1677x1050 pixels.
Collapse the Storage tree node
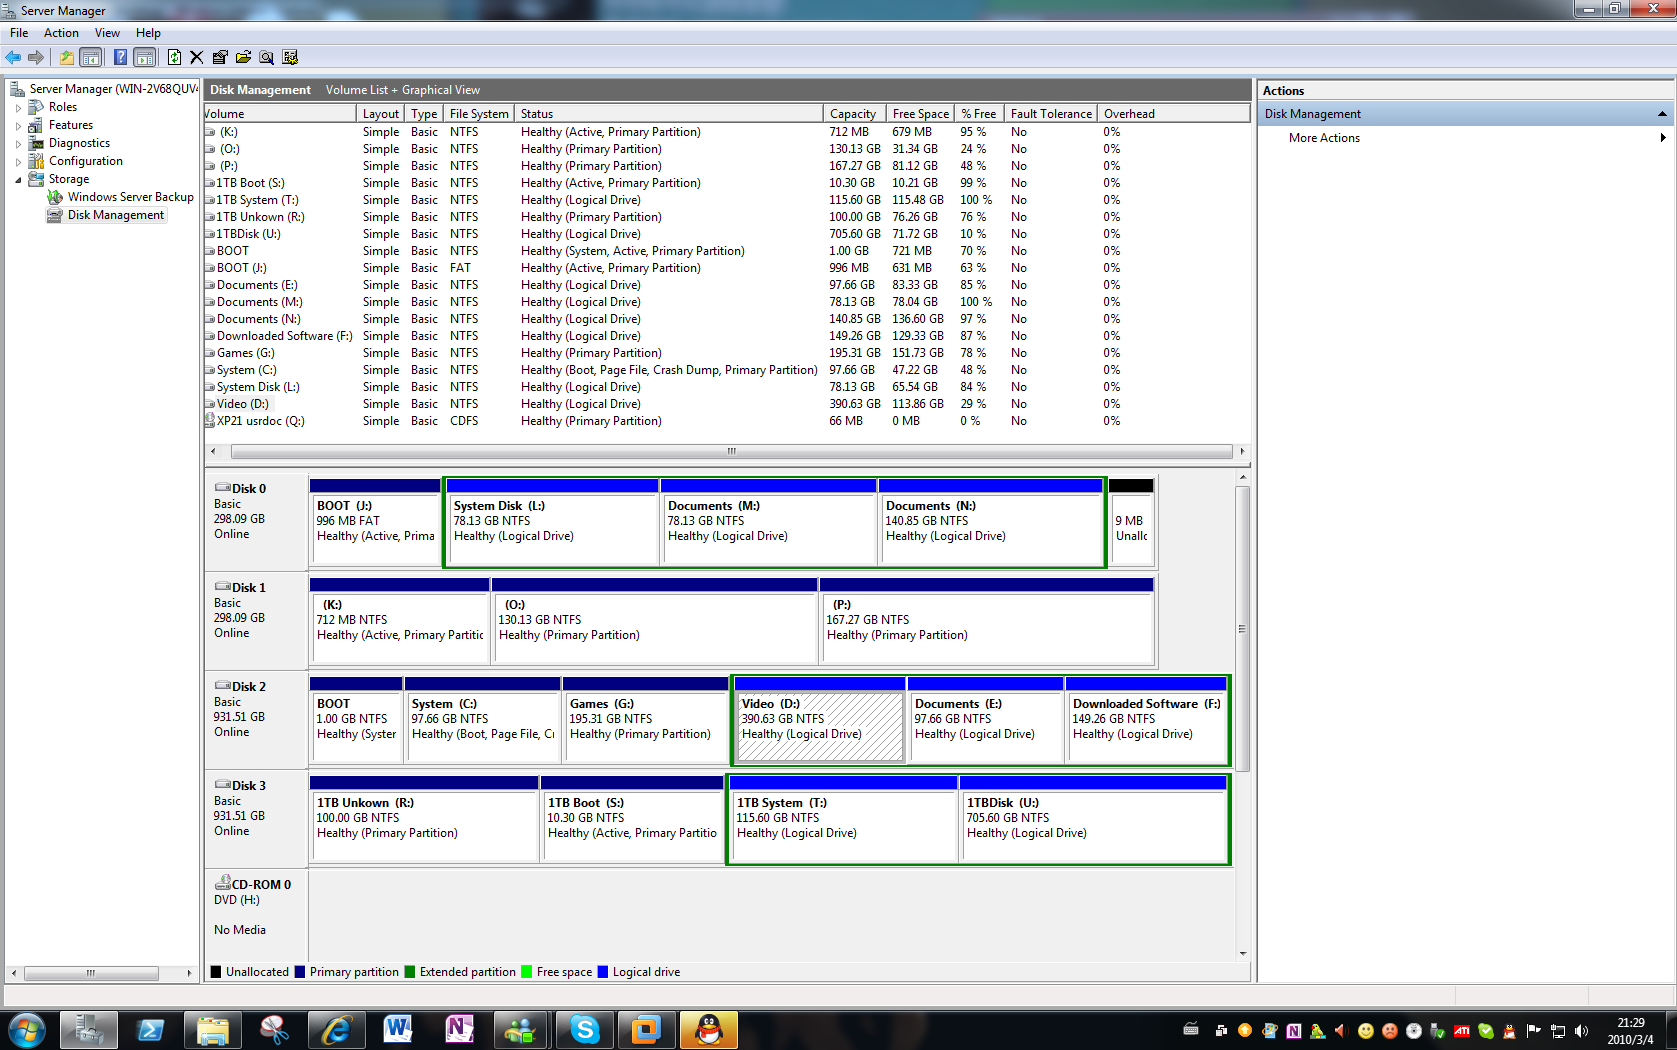(18, 179)
